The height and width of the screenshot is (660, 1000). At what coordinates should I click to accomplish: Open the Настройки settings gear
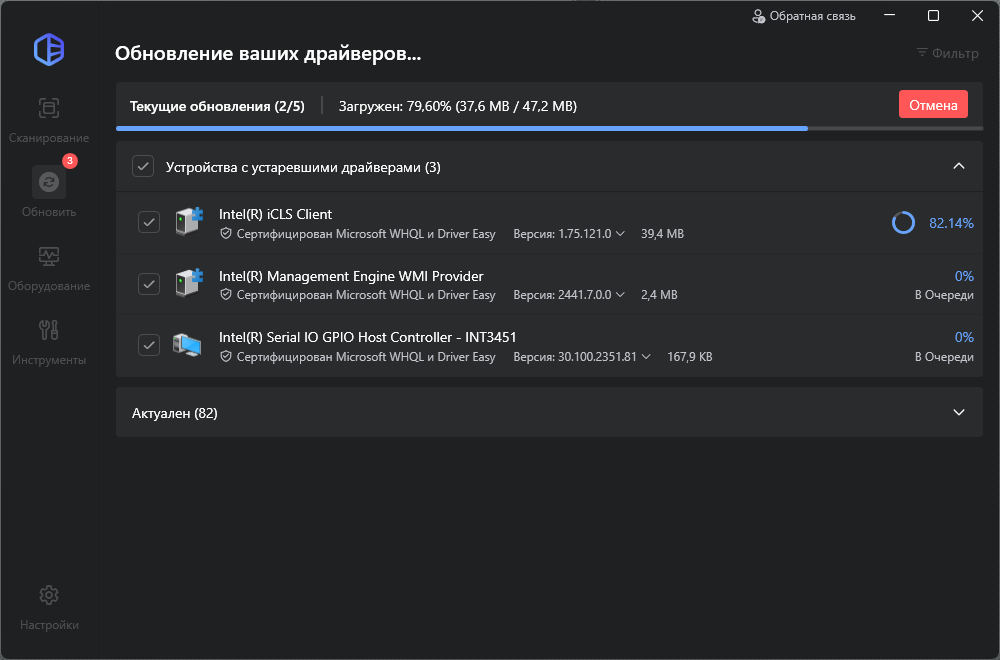[49, 595]
